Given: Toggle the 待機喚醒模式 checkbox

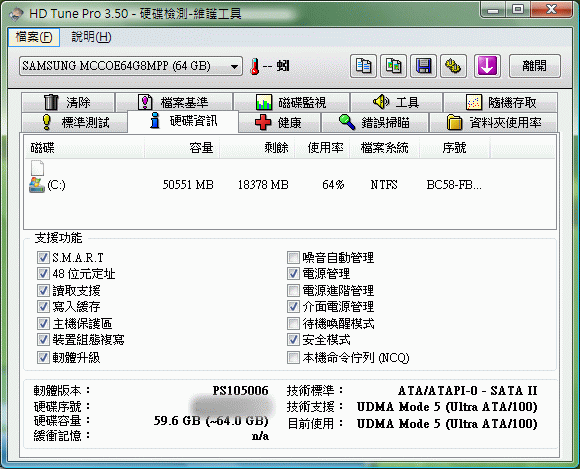Looking at the screenshot, I should [x=293, y=323].
